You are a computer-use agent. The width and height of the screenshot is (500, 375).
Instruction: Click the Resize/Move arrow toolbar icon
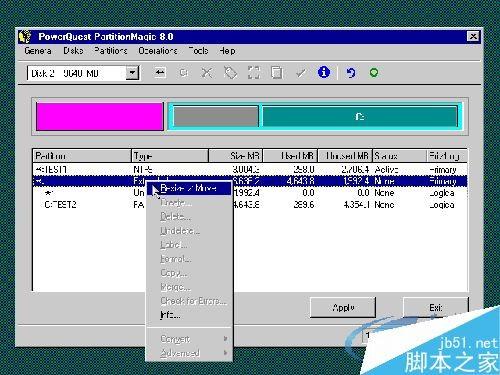160,72
